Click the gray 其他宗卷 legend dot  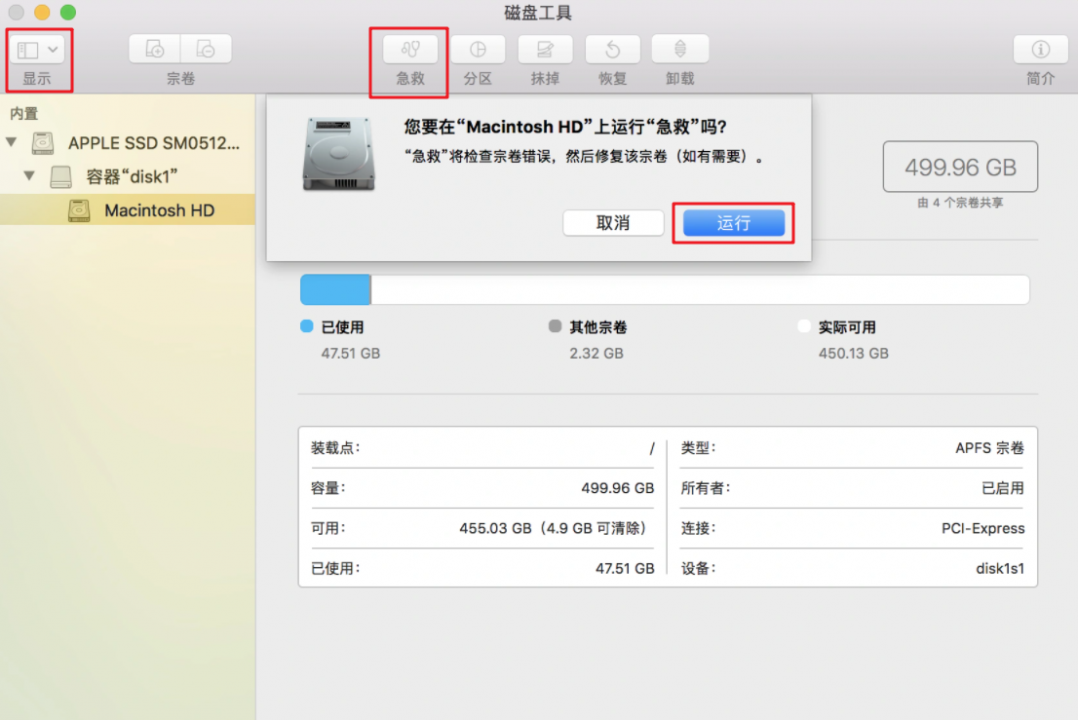555,326
